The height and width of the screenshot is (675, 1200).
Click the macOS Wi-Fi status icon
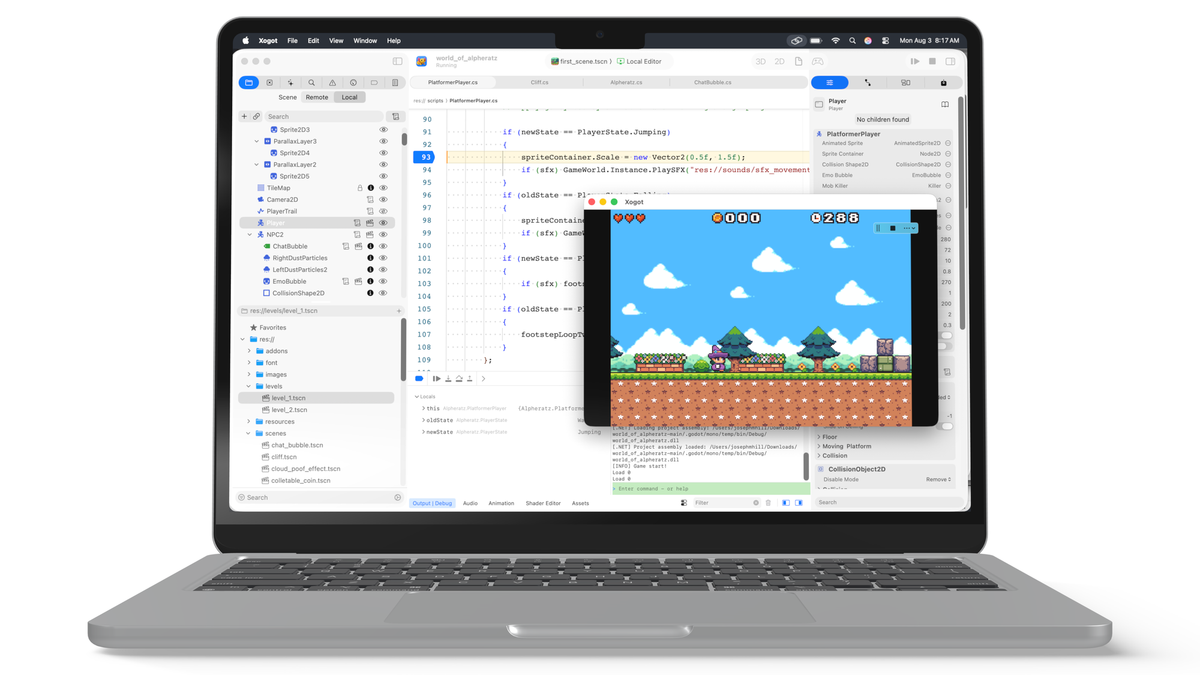tap(835, 41)
